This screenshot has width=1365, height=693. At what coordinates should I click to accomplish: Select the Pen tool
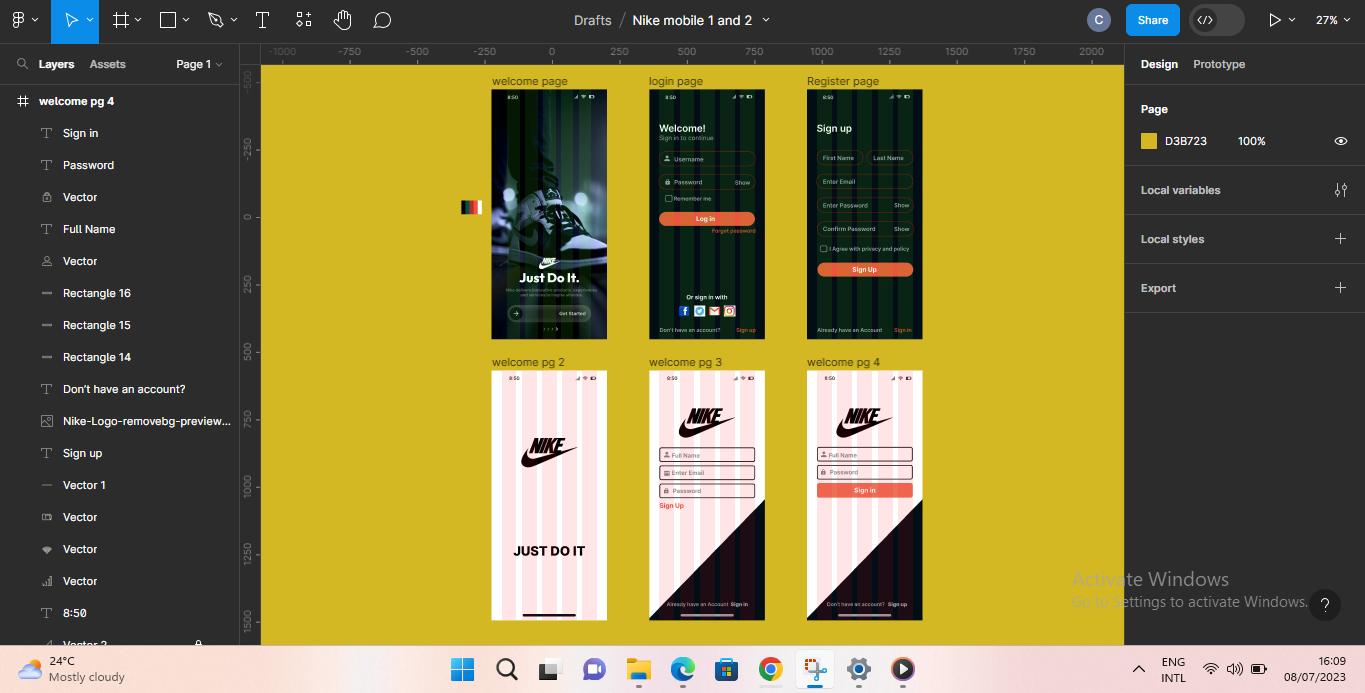[x=215, y=20]
